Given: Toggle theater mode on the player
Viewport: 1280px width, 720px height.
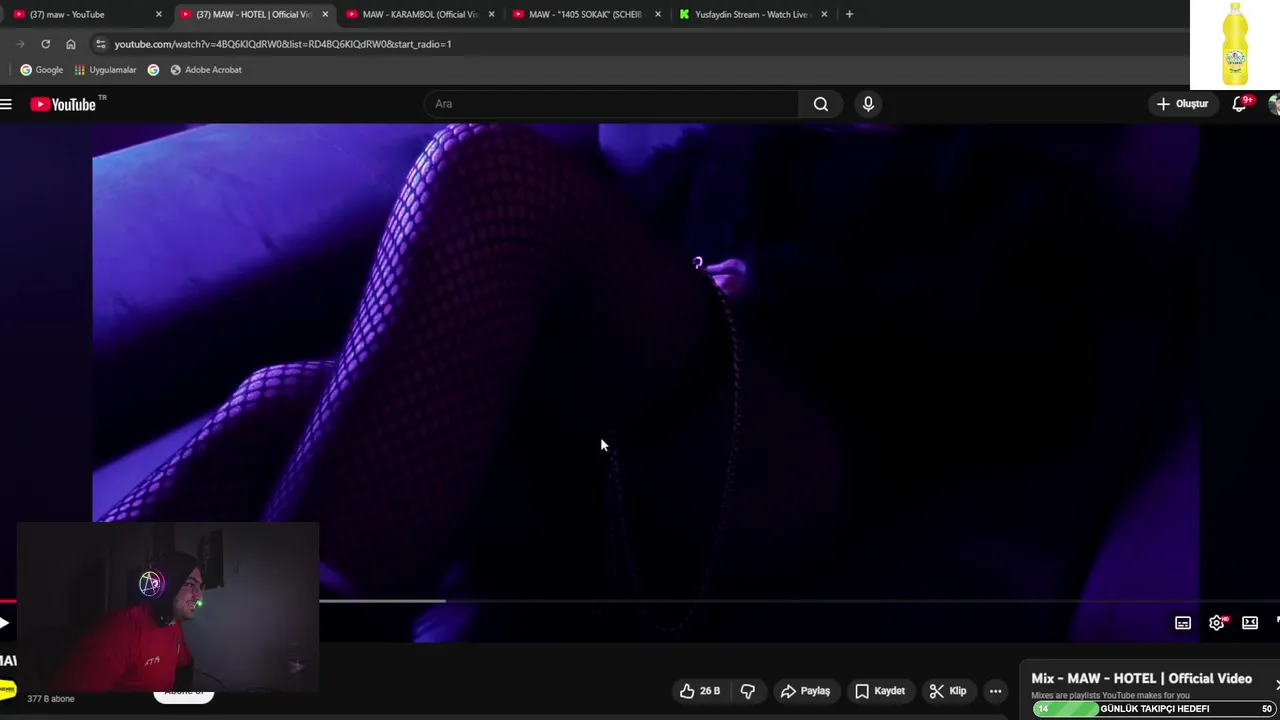Looking at the screenshot, I should tap(1250, 623).
